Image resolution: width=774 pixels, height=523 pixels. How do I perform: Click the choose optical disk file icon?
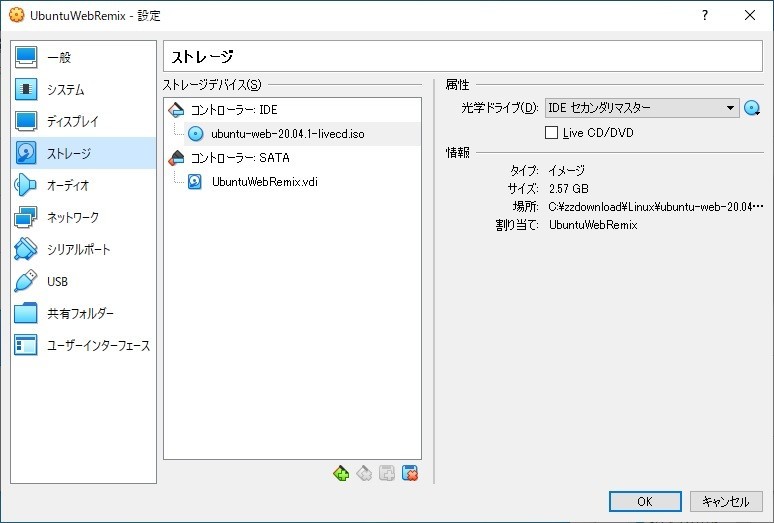click(752, 108)
